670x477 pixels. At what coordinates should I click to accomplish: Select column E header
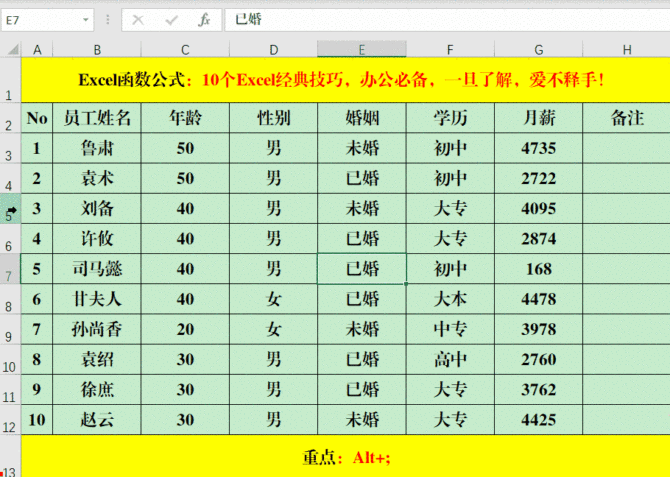point(361,50)
